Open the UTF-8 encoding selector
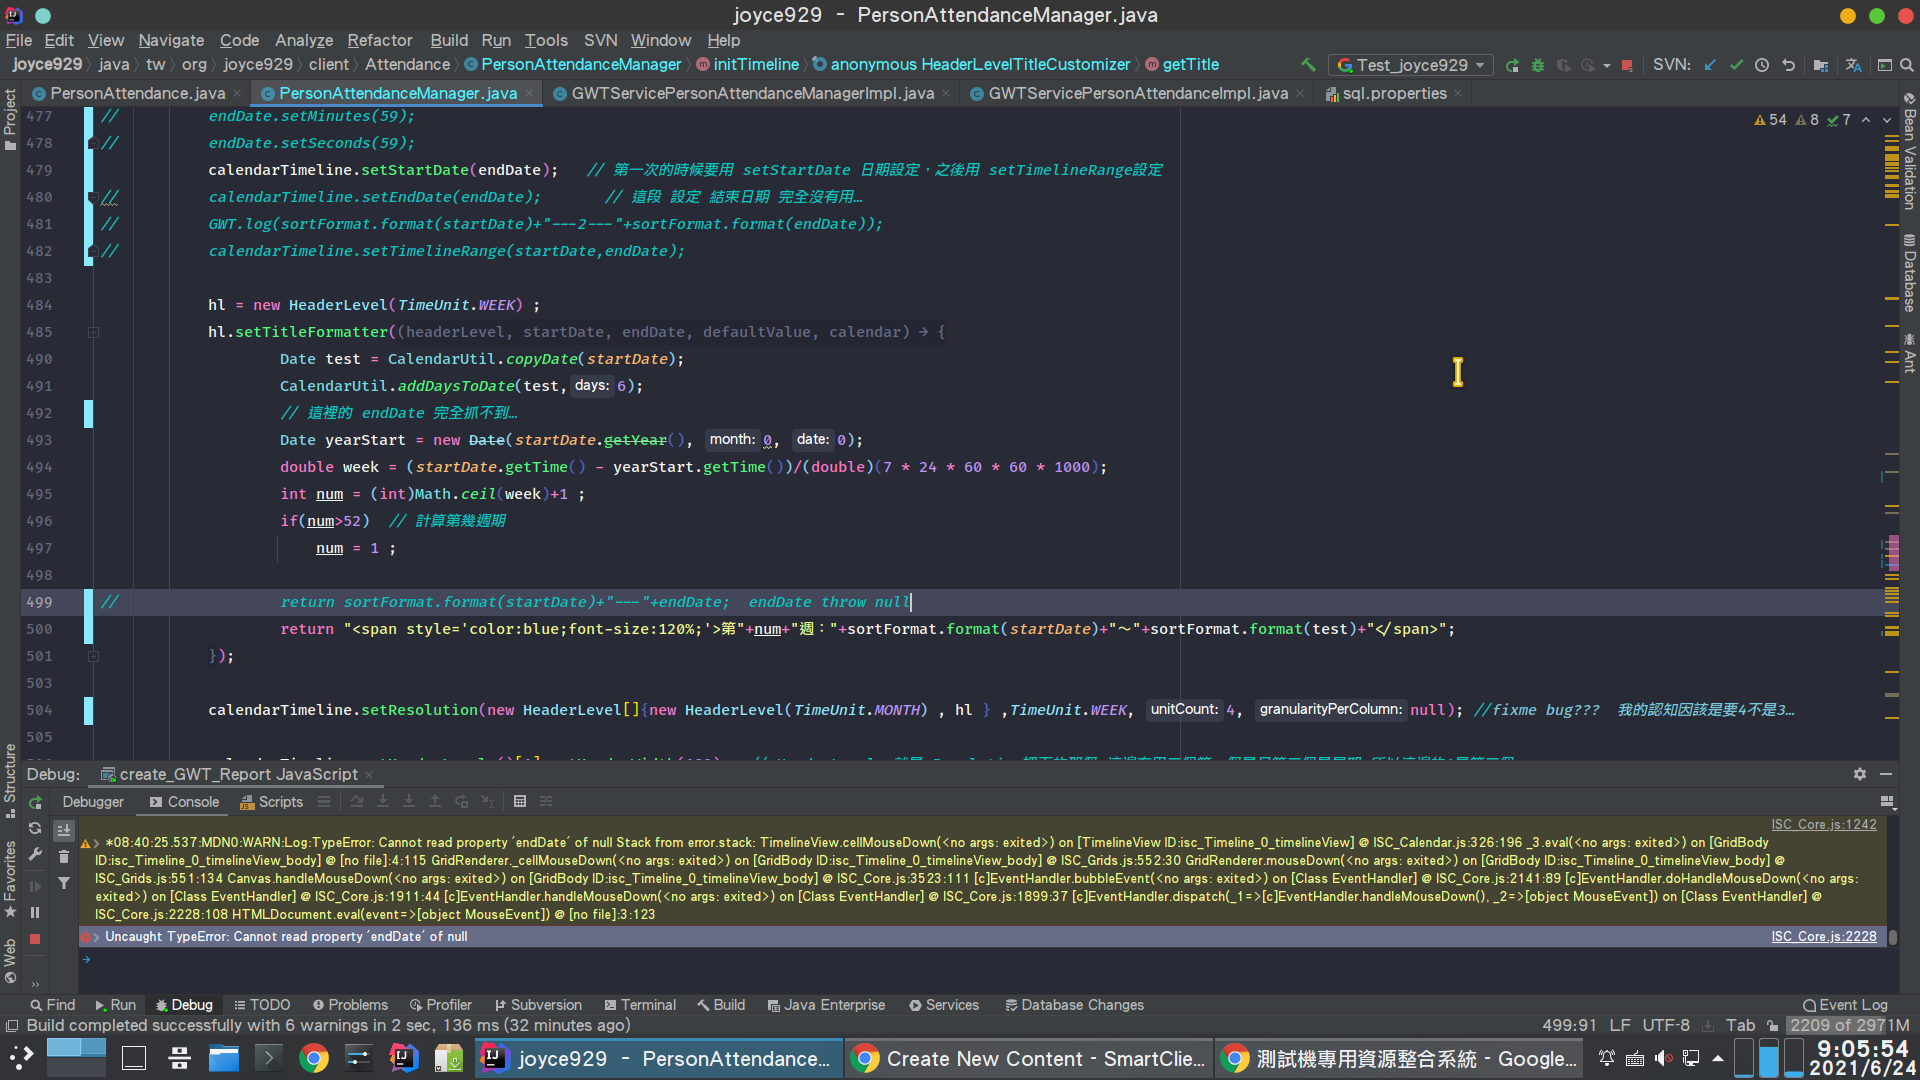 pyautogui.click(x=1665, y=1026)
